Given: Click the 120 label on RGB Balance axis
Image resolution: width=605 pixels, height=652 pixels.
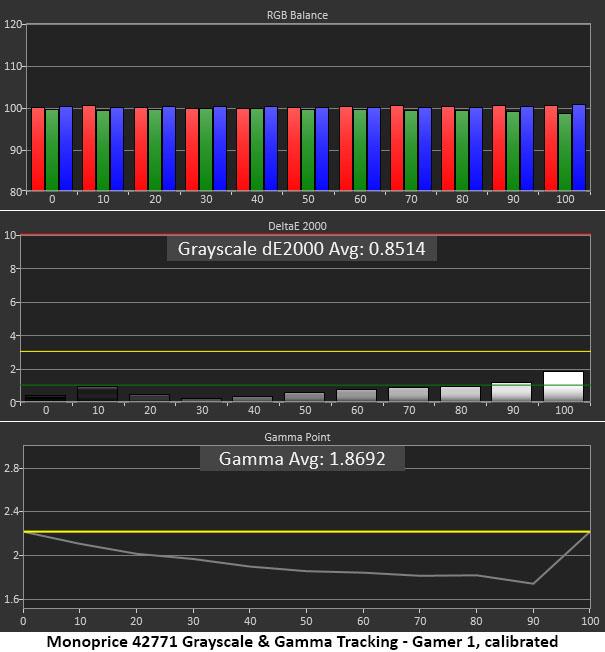Looking at the screenshot, I should tap(12, 24).
